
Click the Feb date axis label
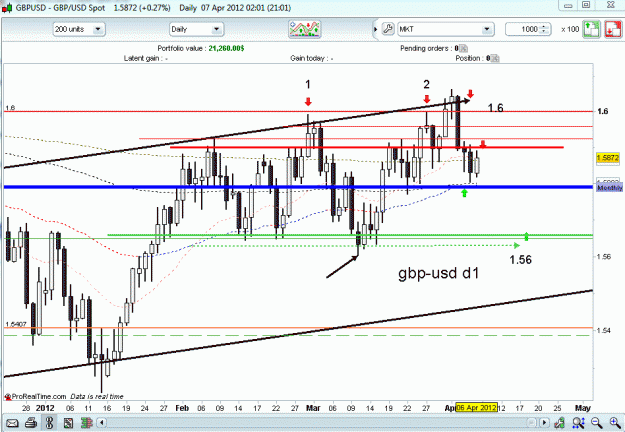coord(182,408)
